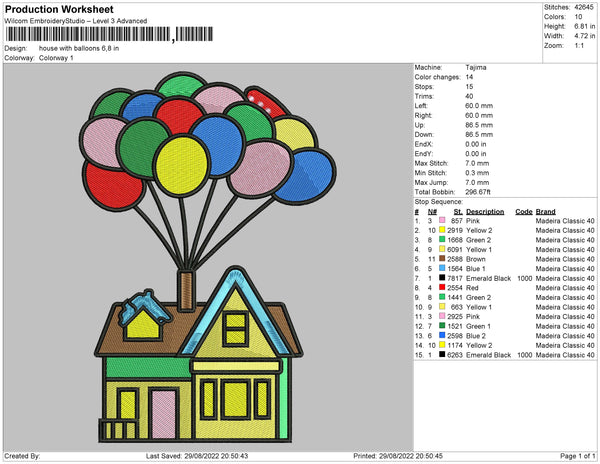This screenshot has height=464, width=600.
Task: Click the stitch count '2925' for Pink
Action: click(455, 316)
